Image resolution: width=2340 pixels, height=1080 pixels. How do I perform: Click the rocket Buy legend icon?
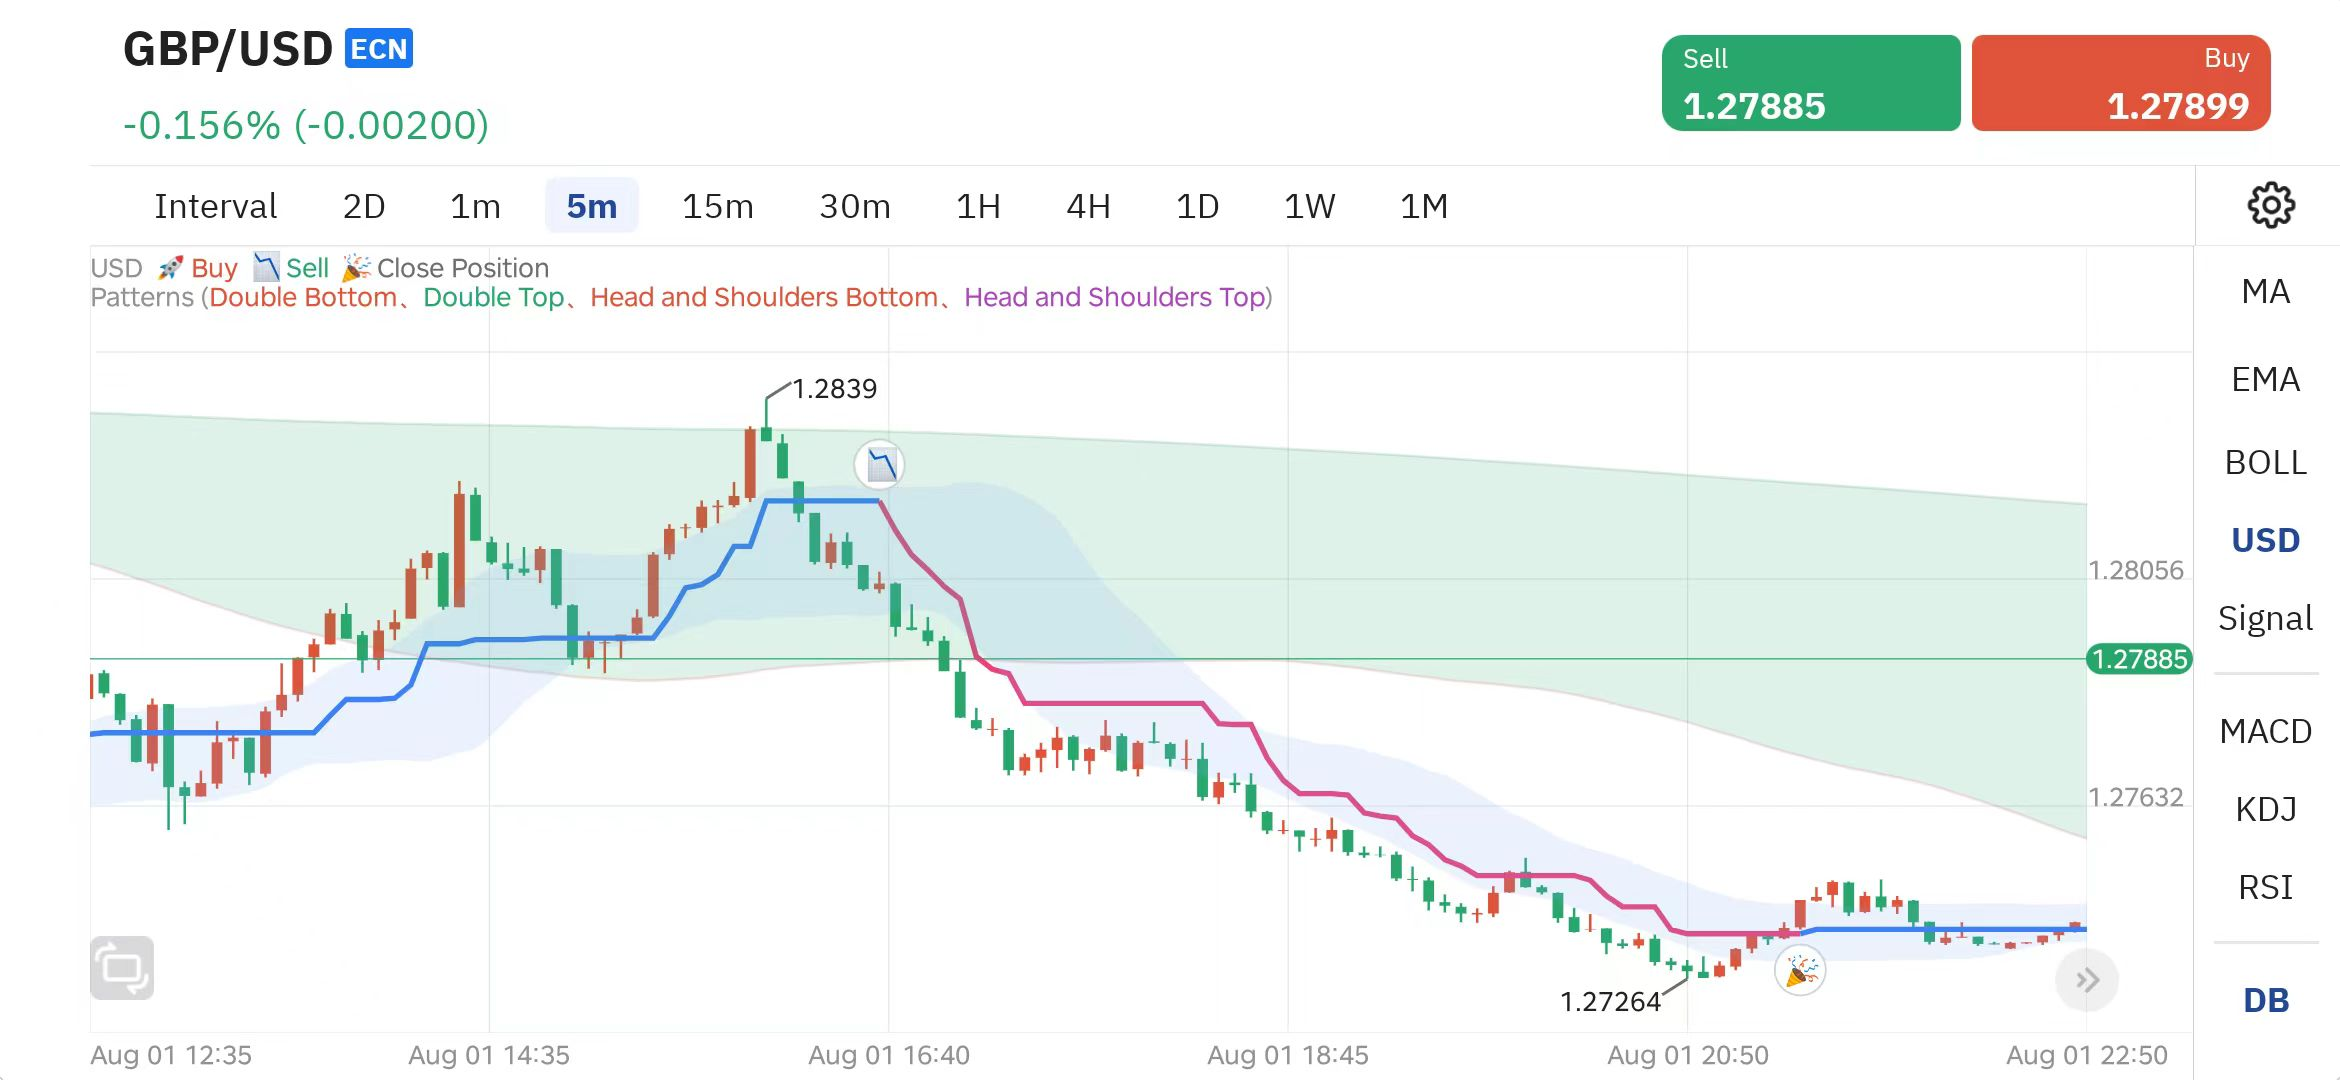pyautogui.click(x=171, y=268)
